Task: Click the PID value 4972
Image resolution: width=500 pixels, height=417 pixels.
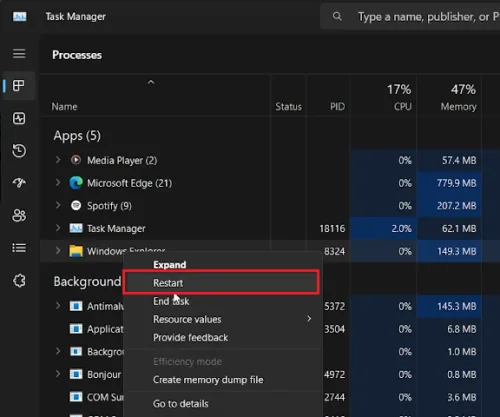Action: 335,375
